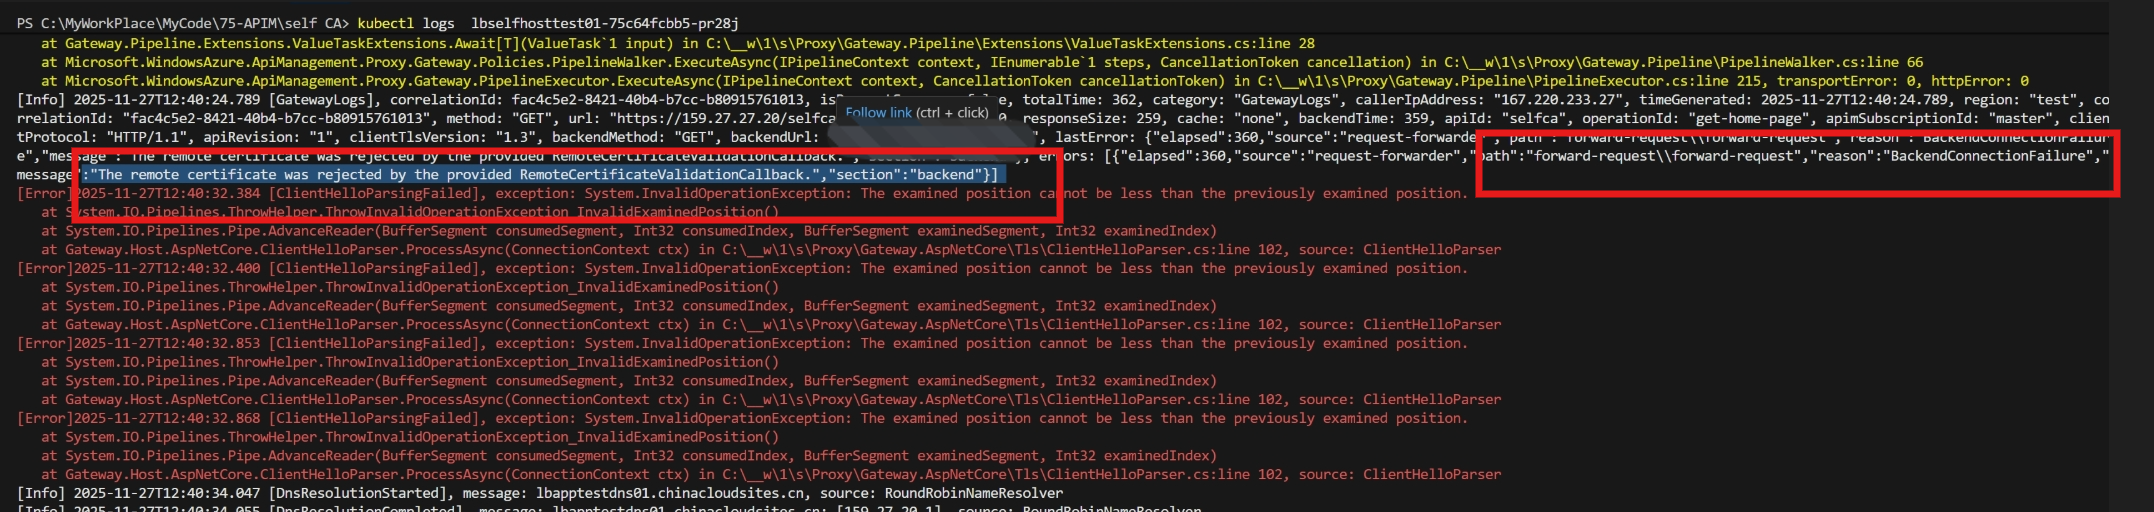Click the Error line timestamped 12:40:32.868
2154x512 pixels.
pyautogui.click(x=167, y=419)
